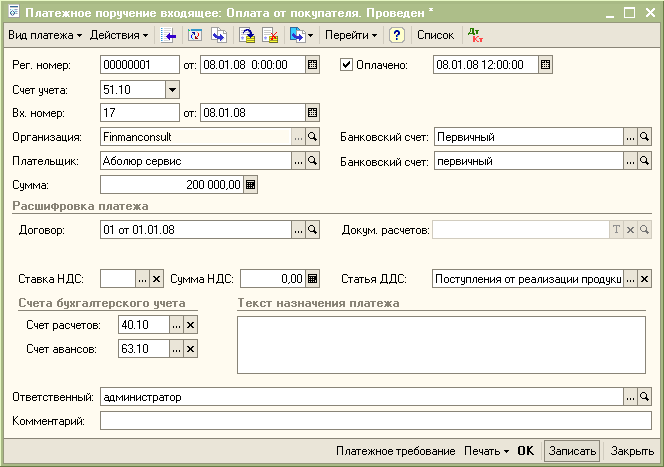This screenshot has height=467, width=664.
Task: Click the Сумма field 200 000,00
Action: point(172,185)
